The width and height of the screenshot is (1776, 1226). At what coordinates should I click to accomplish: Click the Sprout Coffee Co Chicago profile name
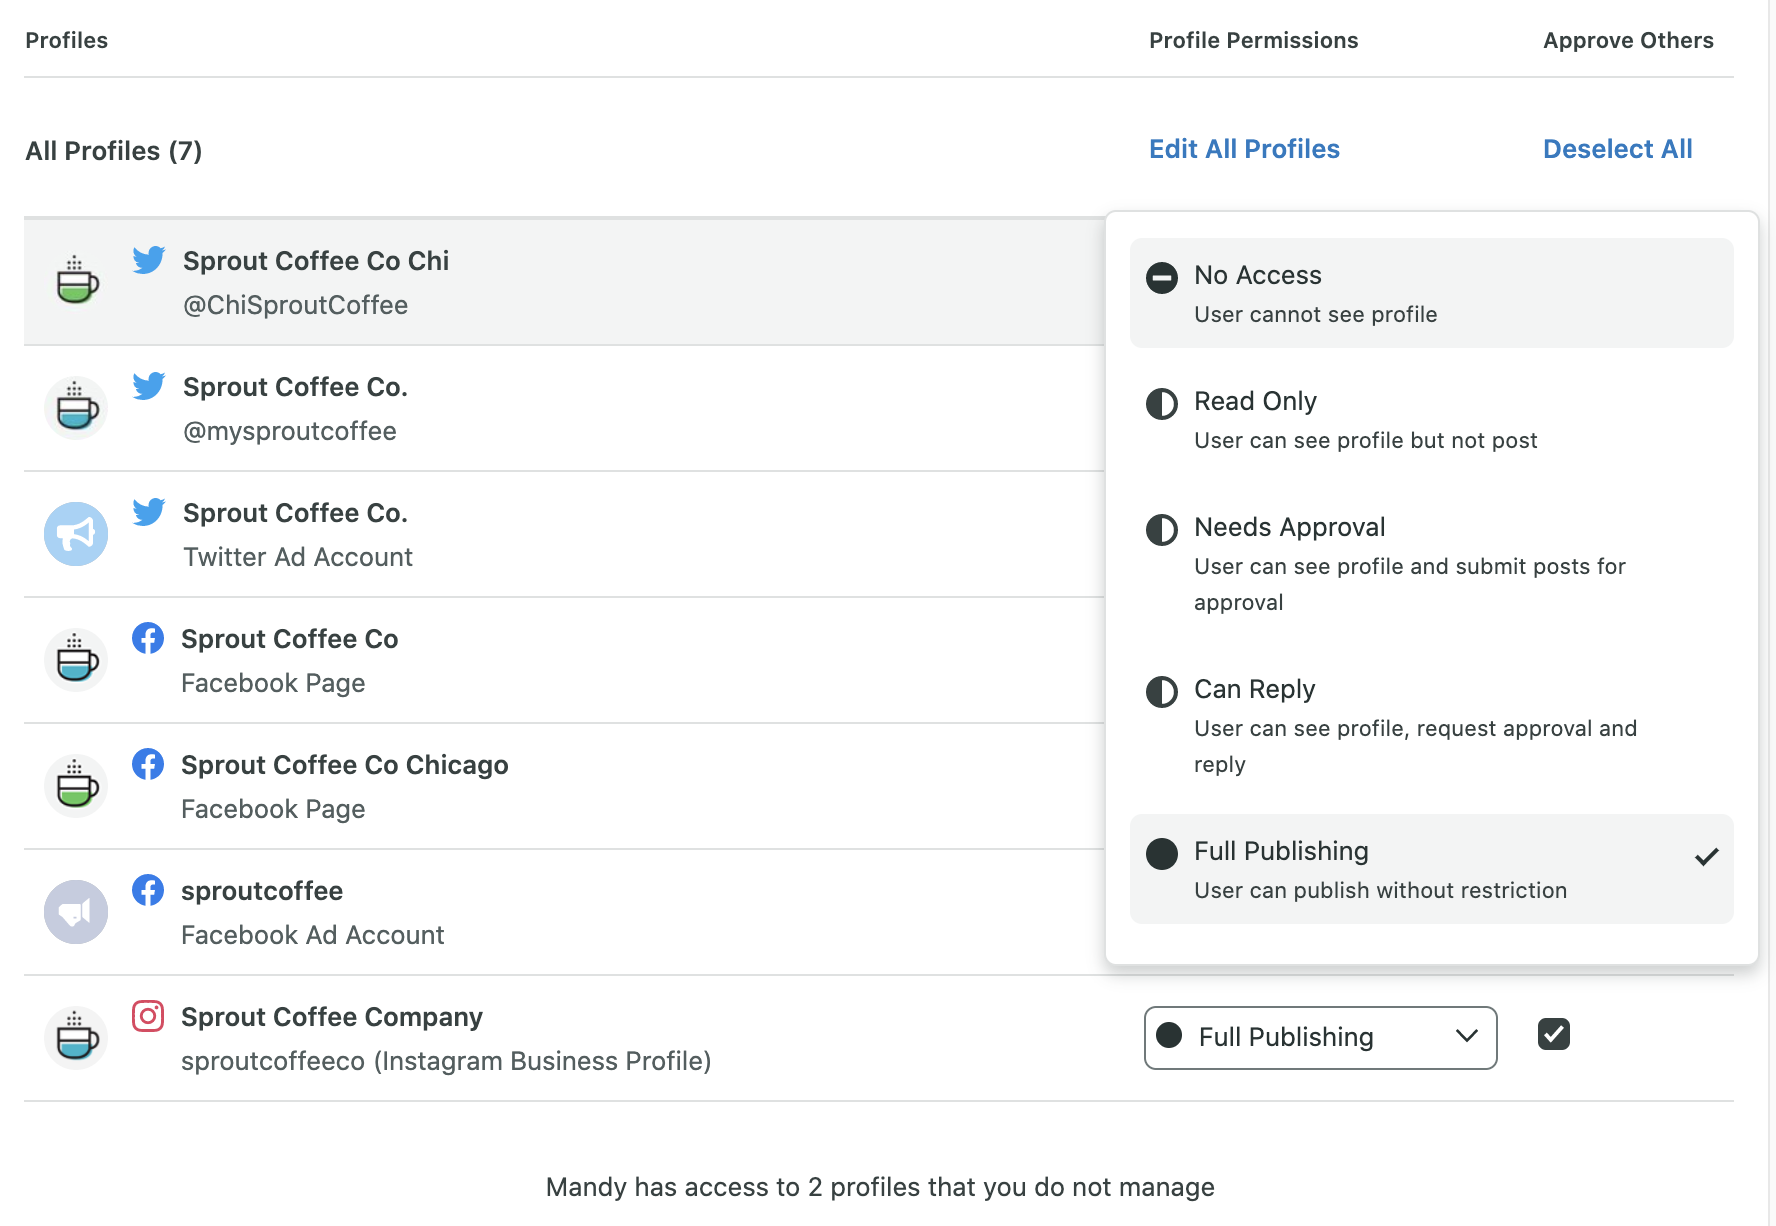[345, 765]
